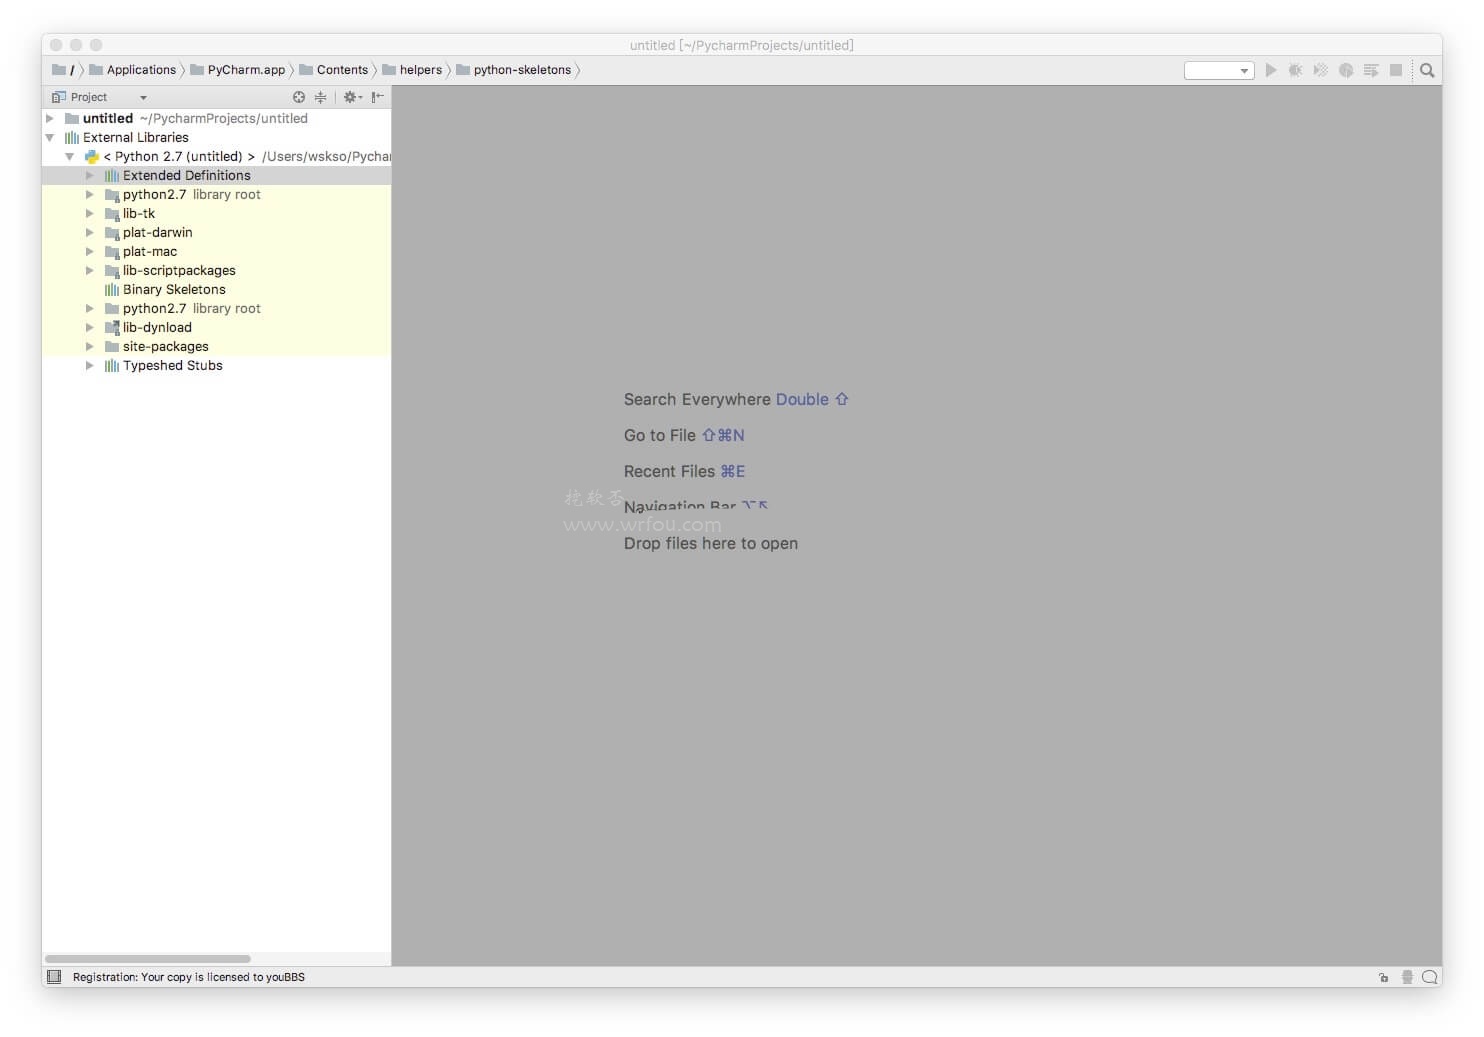This screenshot has height=1037, width=1484.
Task: Expand the plat-mac folder arrow
Action: pyautogui.click(x=90, y=251)
